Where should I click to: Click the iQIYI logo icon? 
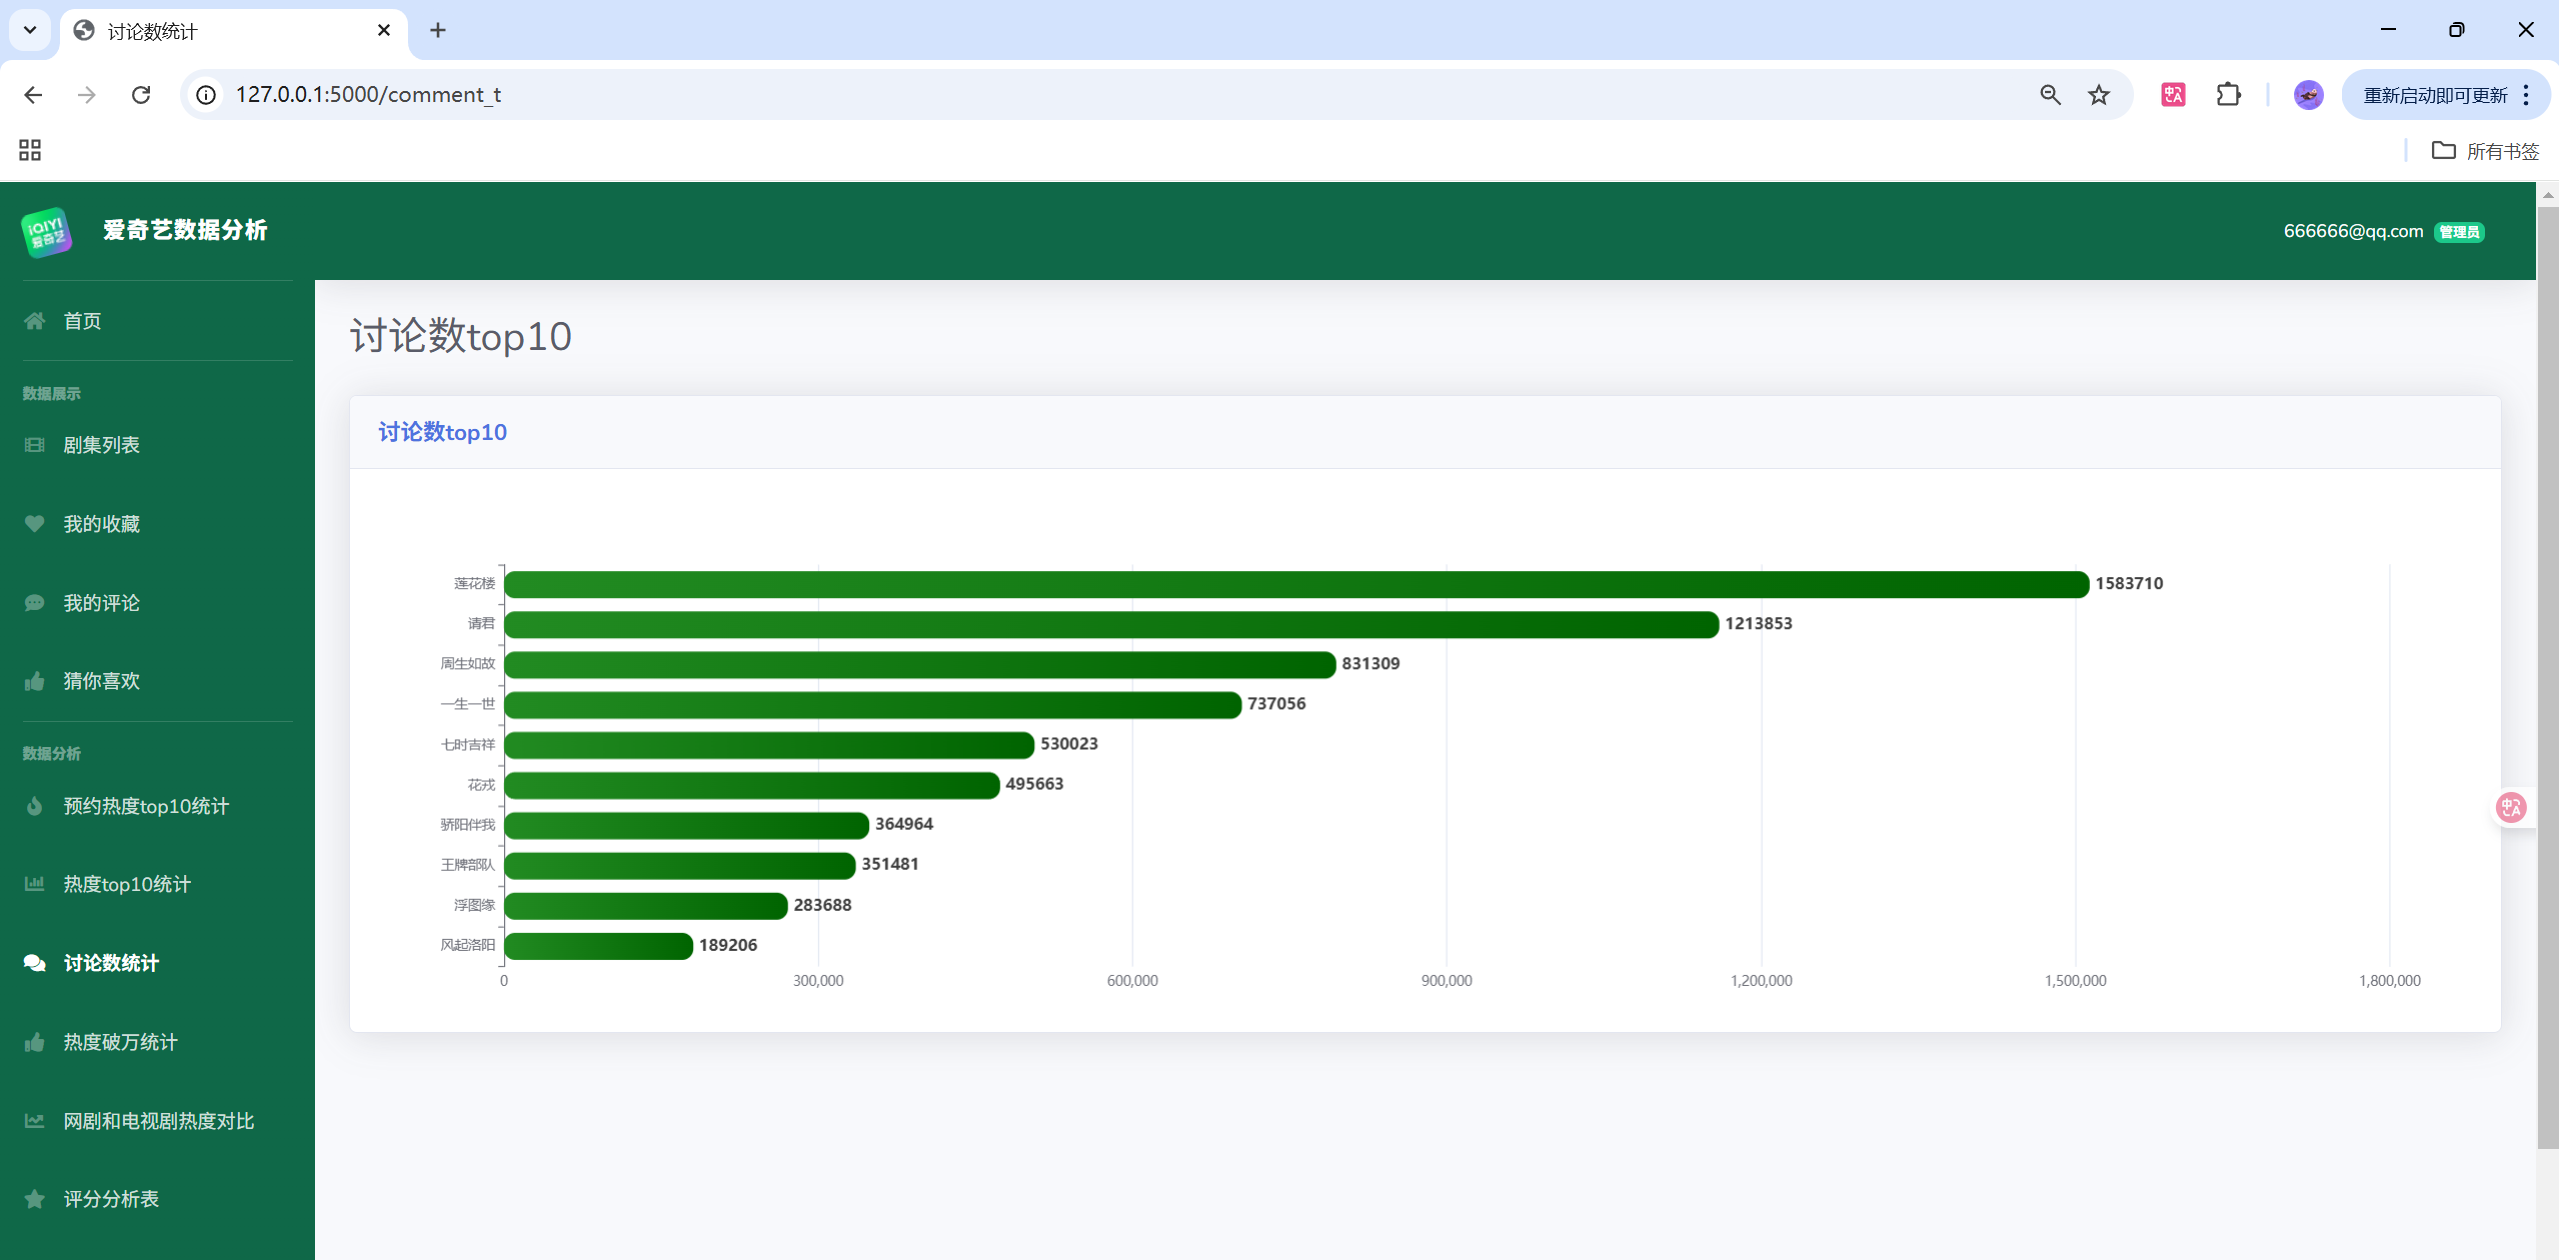[46, 232]
